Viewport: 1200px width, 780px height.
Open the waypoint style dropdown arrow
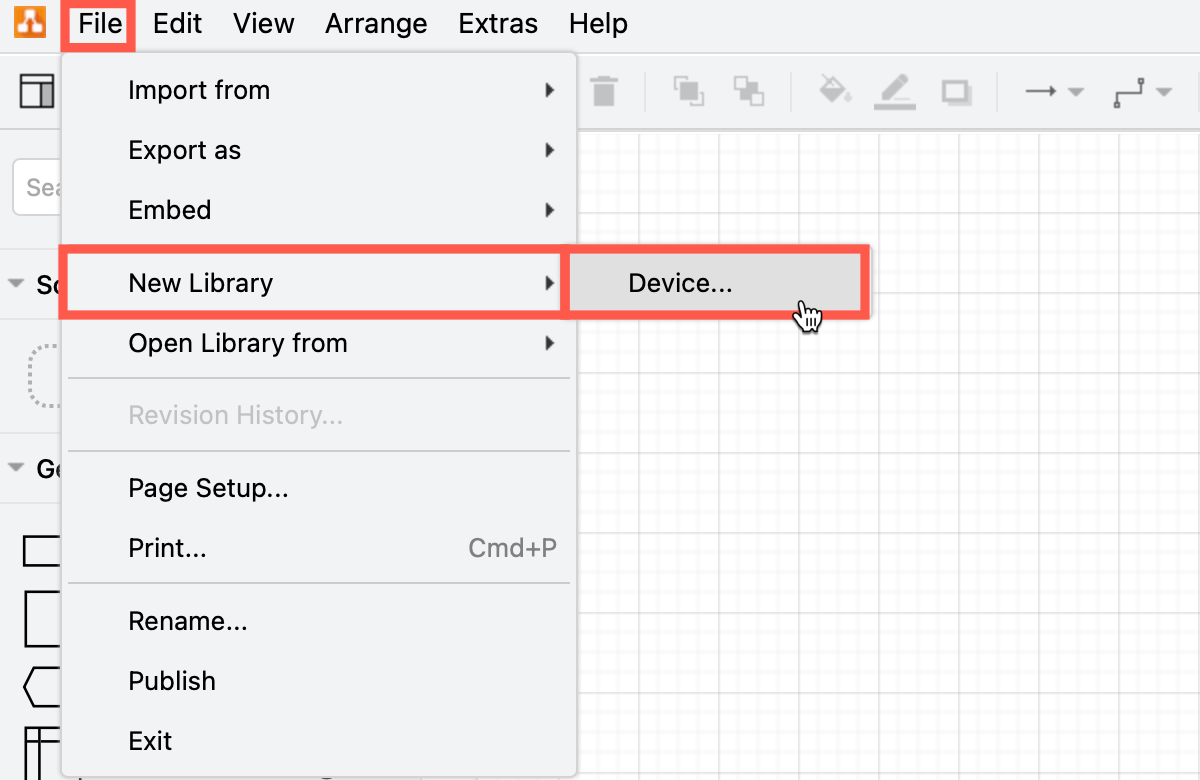click(x=1163, y=91)
